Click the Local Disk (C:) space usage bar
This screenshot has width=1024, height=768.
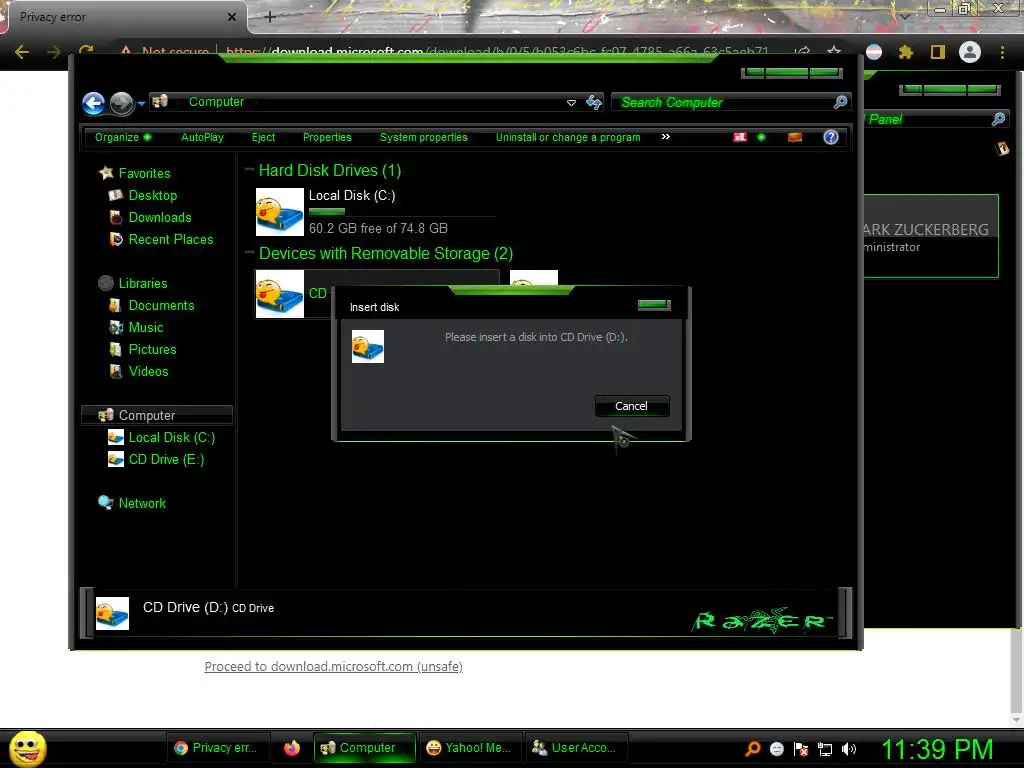[x=402, y=212]
